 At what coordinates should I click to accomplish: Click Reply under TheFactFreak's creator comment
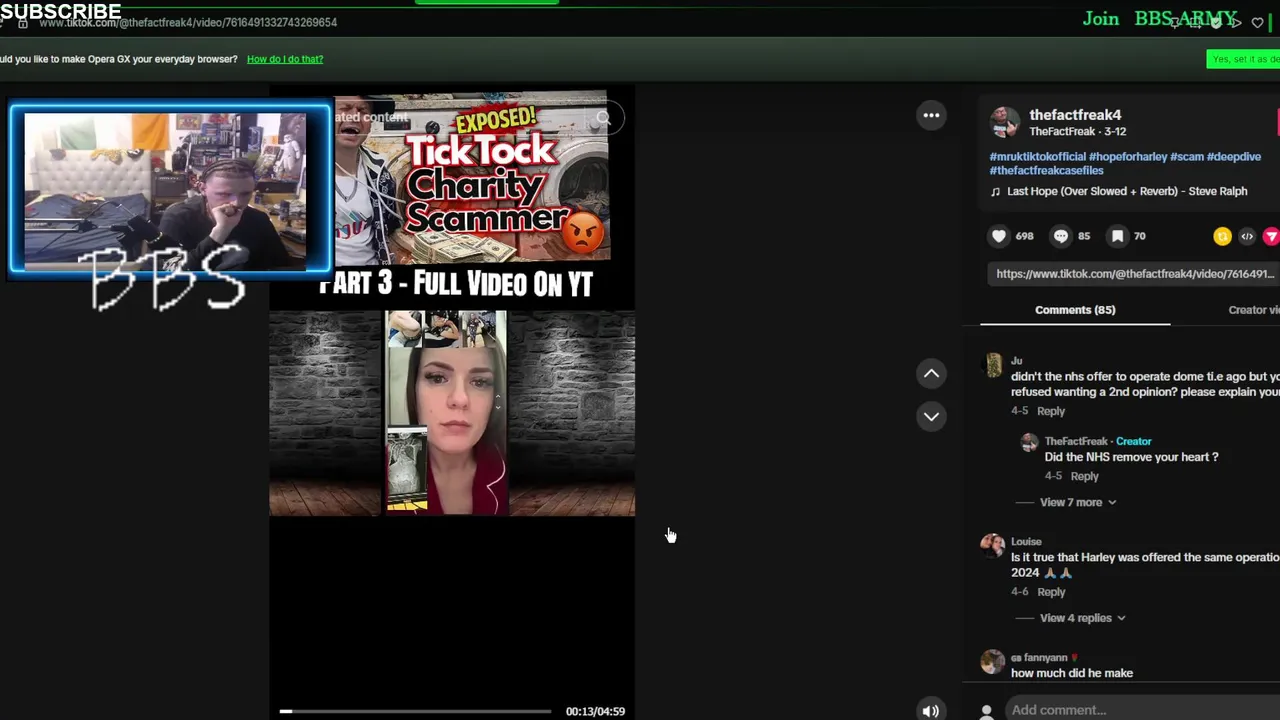(x=1084, y=476)
